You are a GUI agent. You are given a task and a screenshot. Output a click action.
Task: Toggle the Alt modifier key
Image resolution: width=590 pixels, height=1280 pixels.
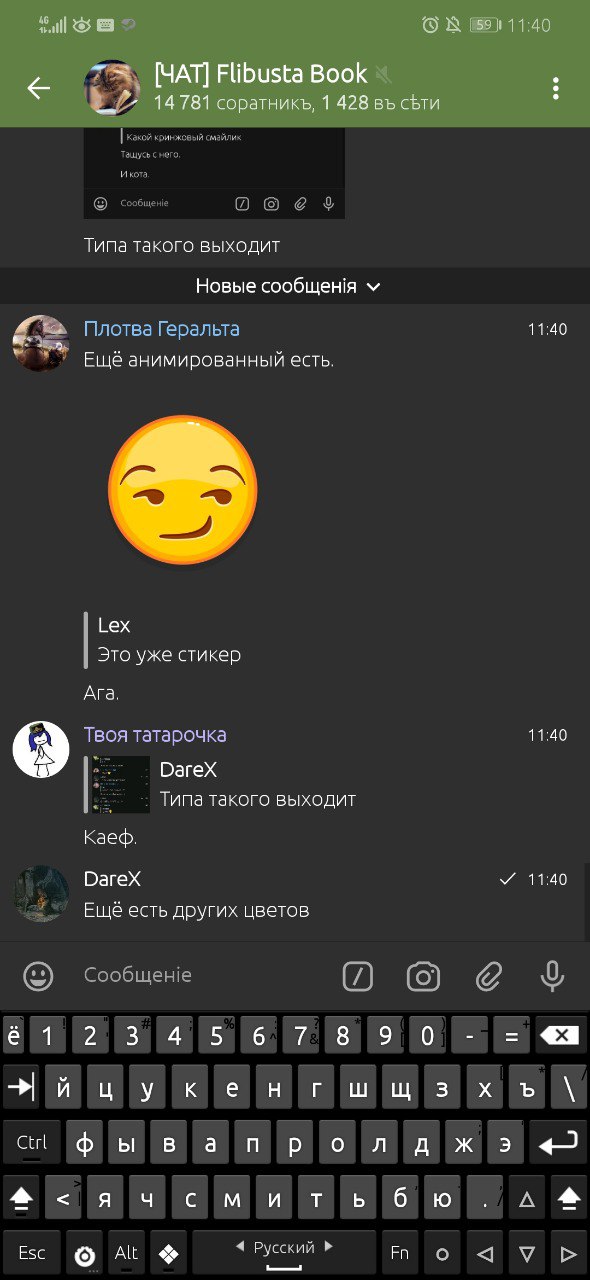(126, 1253)
